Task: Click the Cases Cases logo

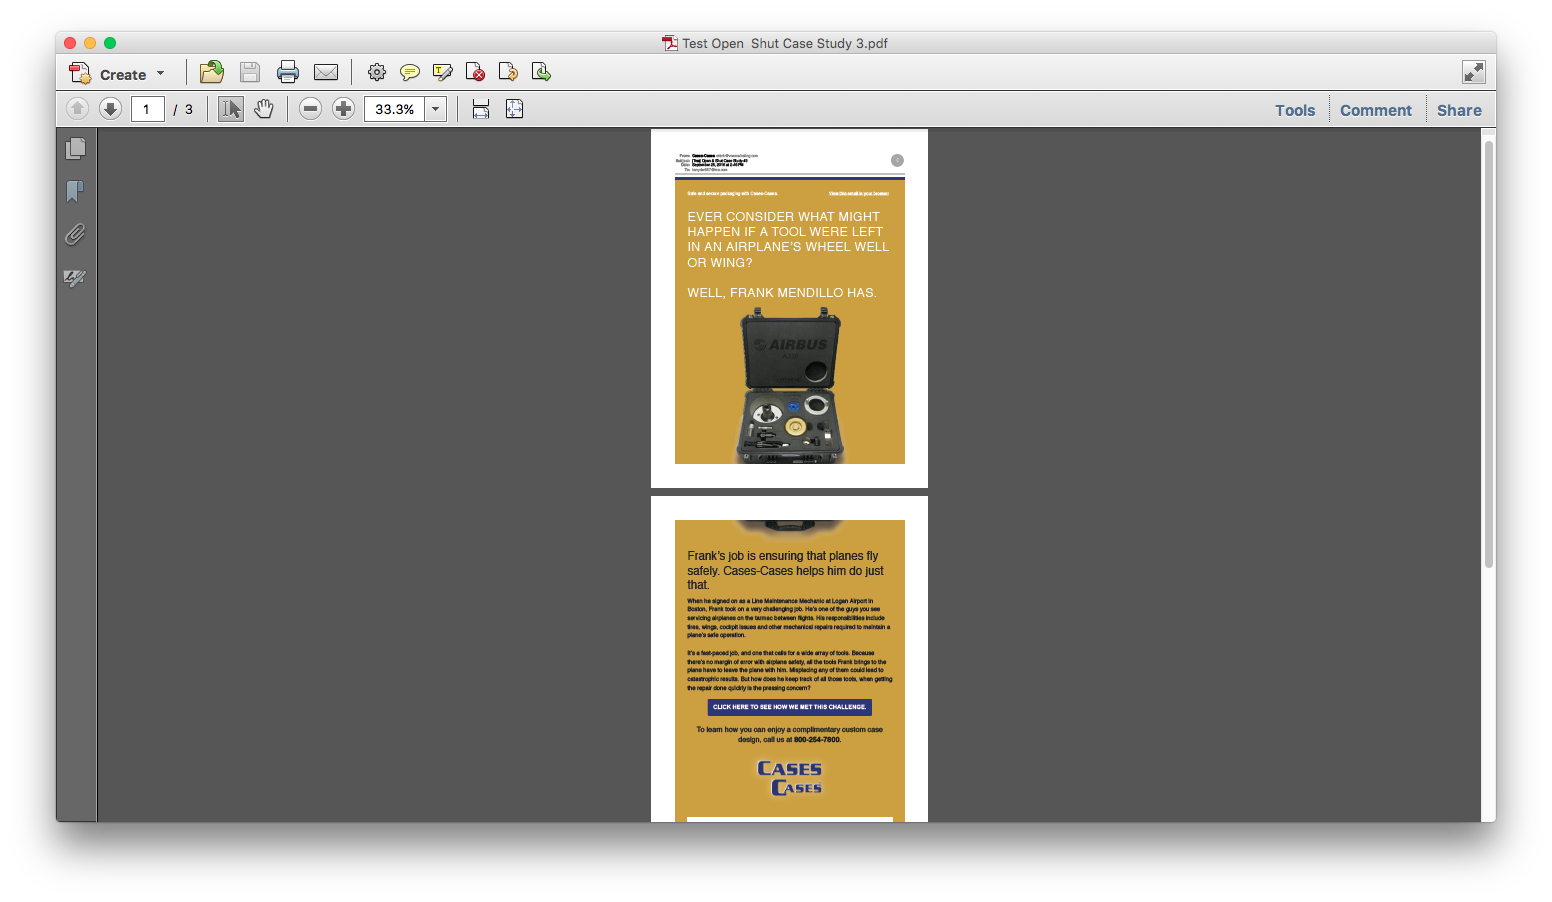Action: (790, 778)
